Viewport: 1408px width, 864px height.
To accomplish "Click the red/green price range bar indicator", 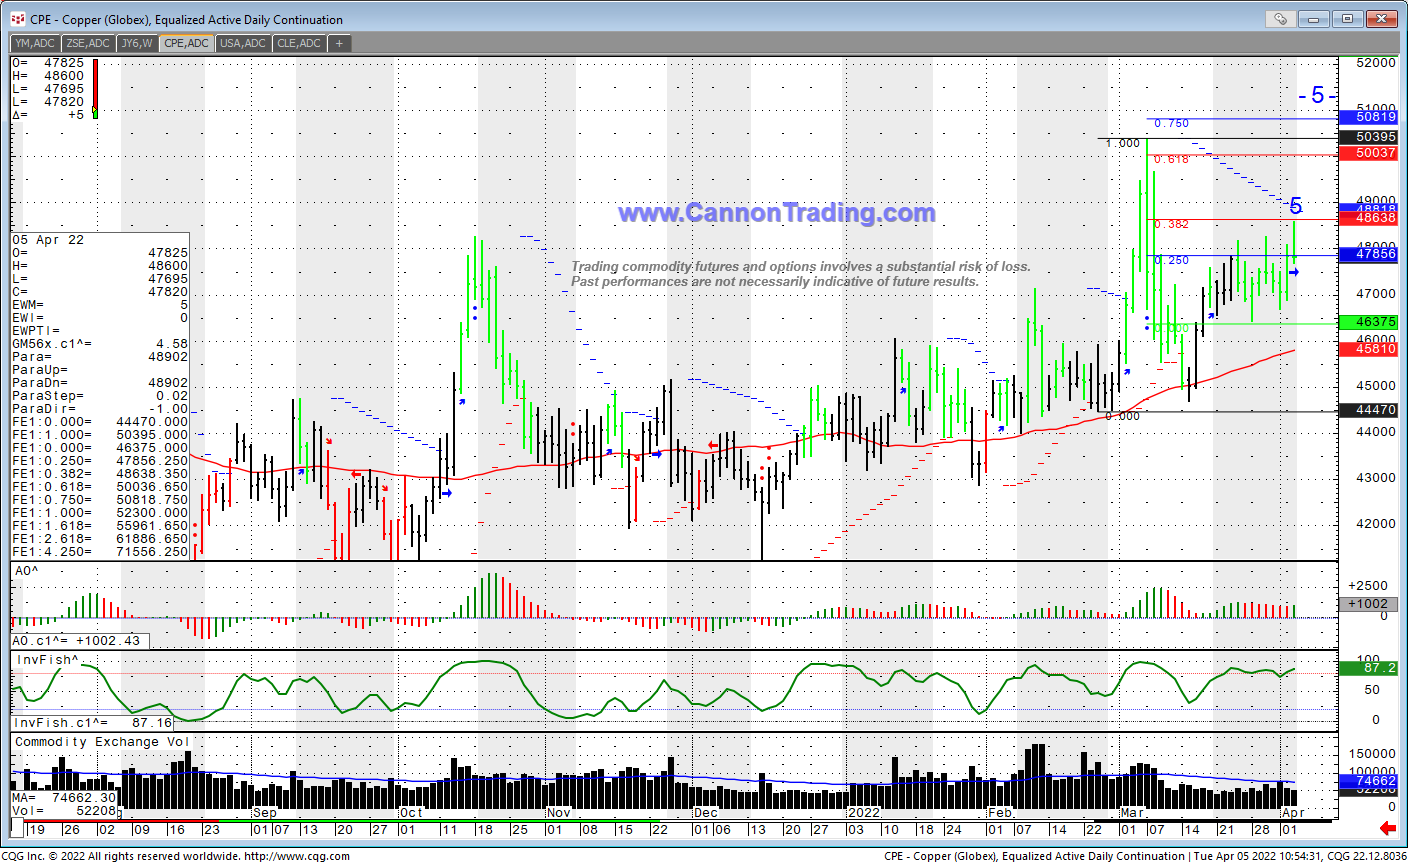I will (95, 88).
